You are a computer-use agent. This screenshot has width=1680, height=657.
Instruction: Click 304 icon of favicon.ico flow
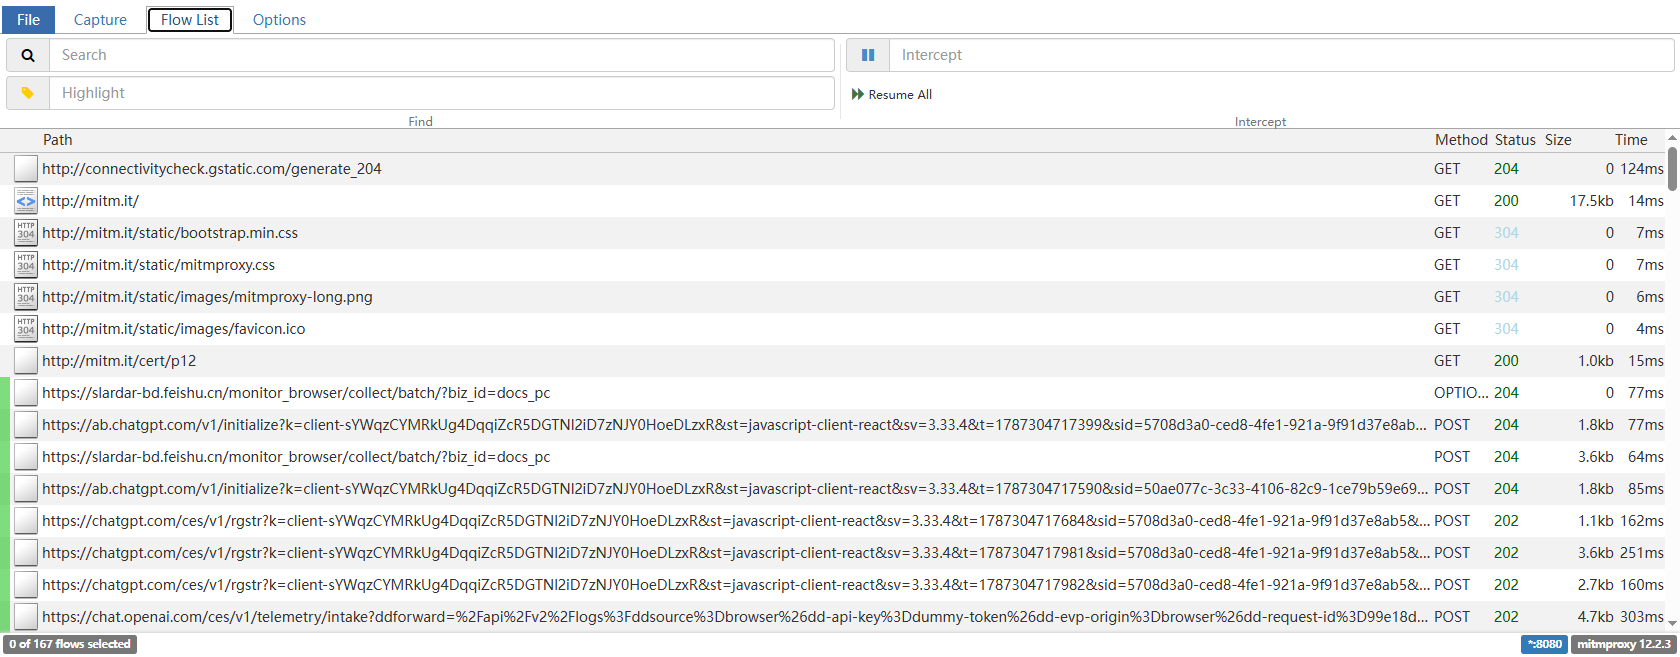coord(26,329)
